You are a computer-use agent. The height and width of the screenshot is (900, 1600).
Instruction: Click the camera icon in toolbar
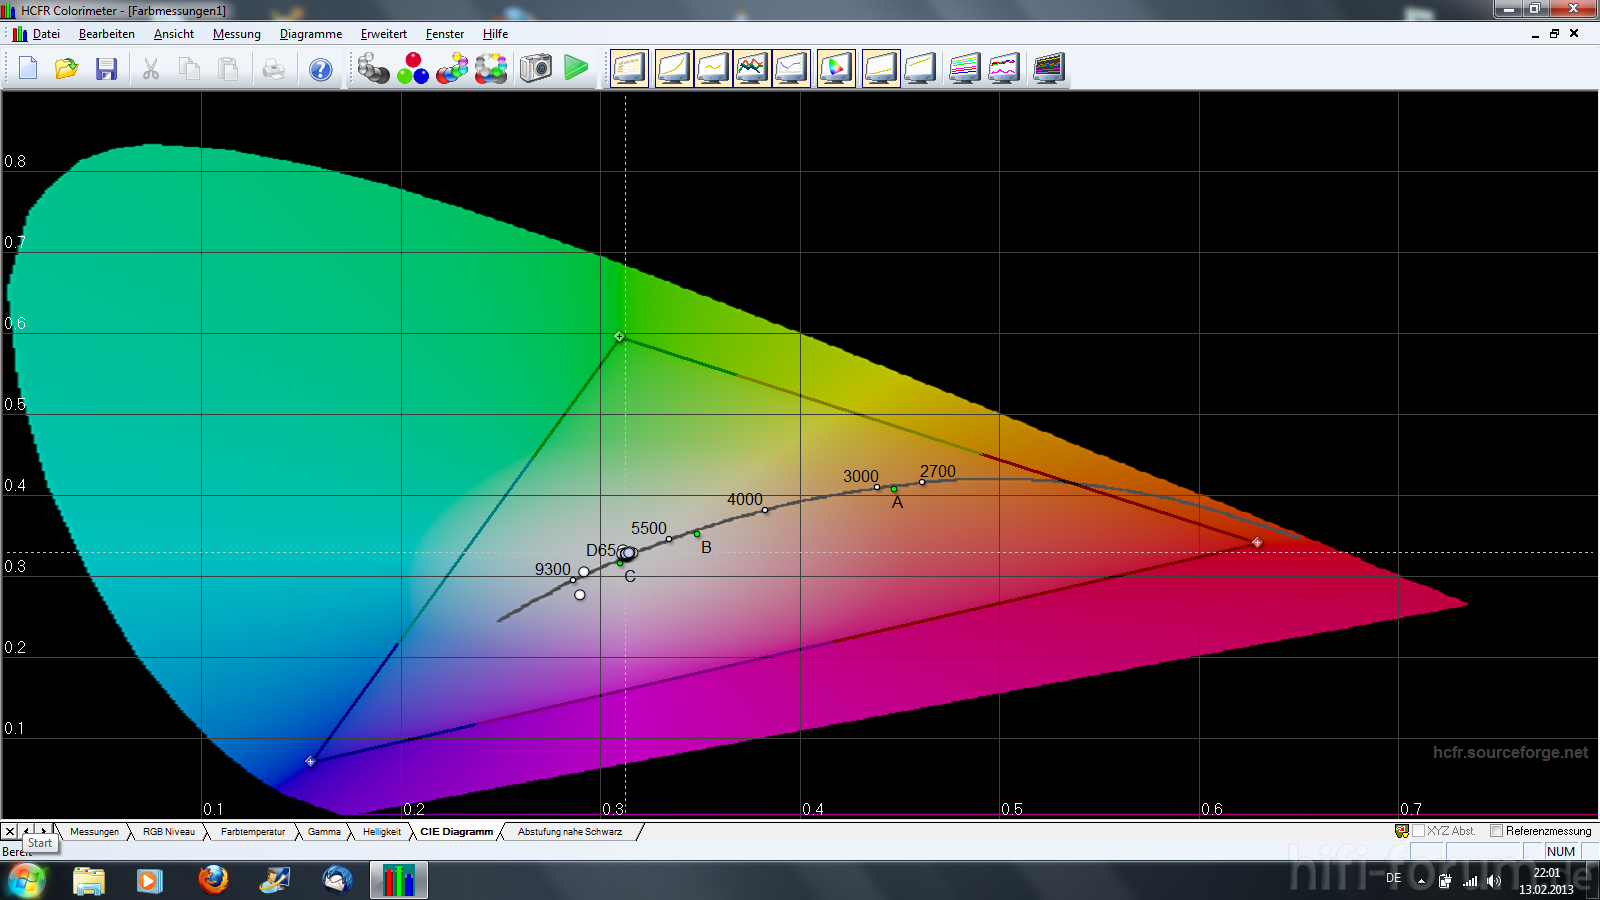pos(536,69)
